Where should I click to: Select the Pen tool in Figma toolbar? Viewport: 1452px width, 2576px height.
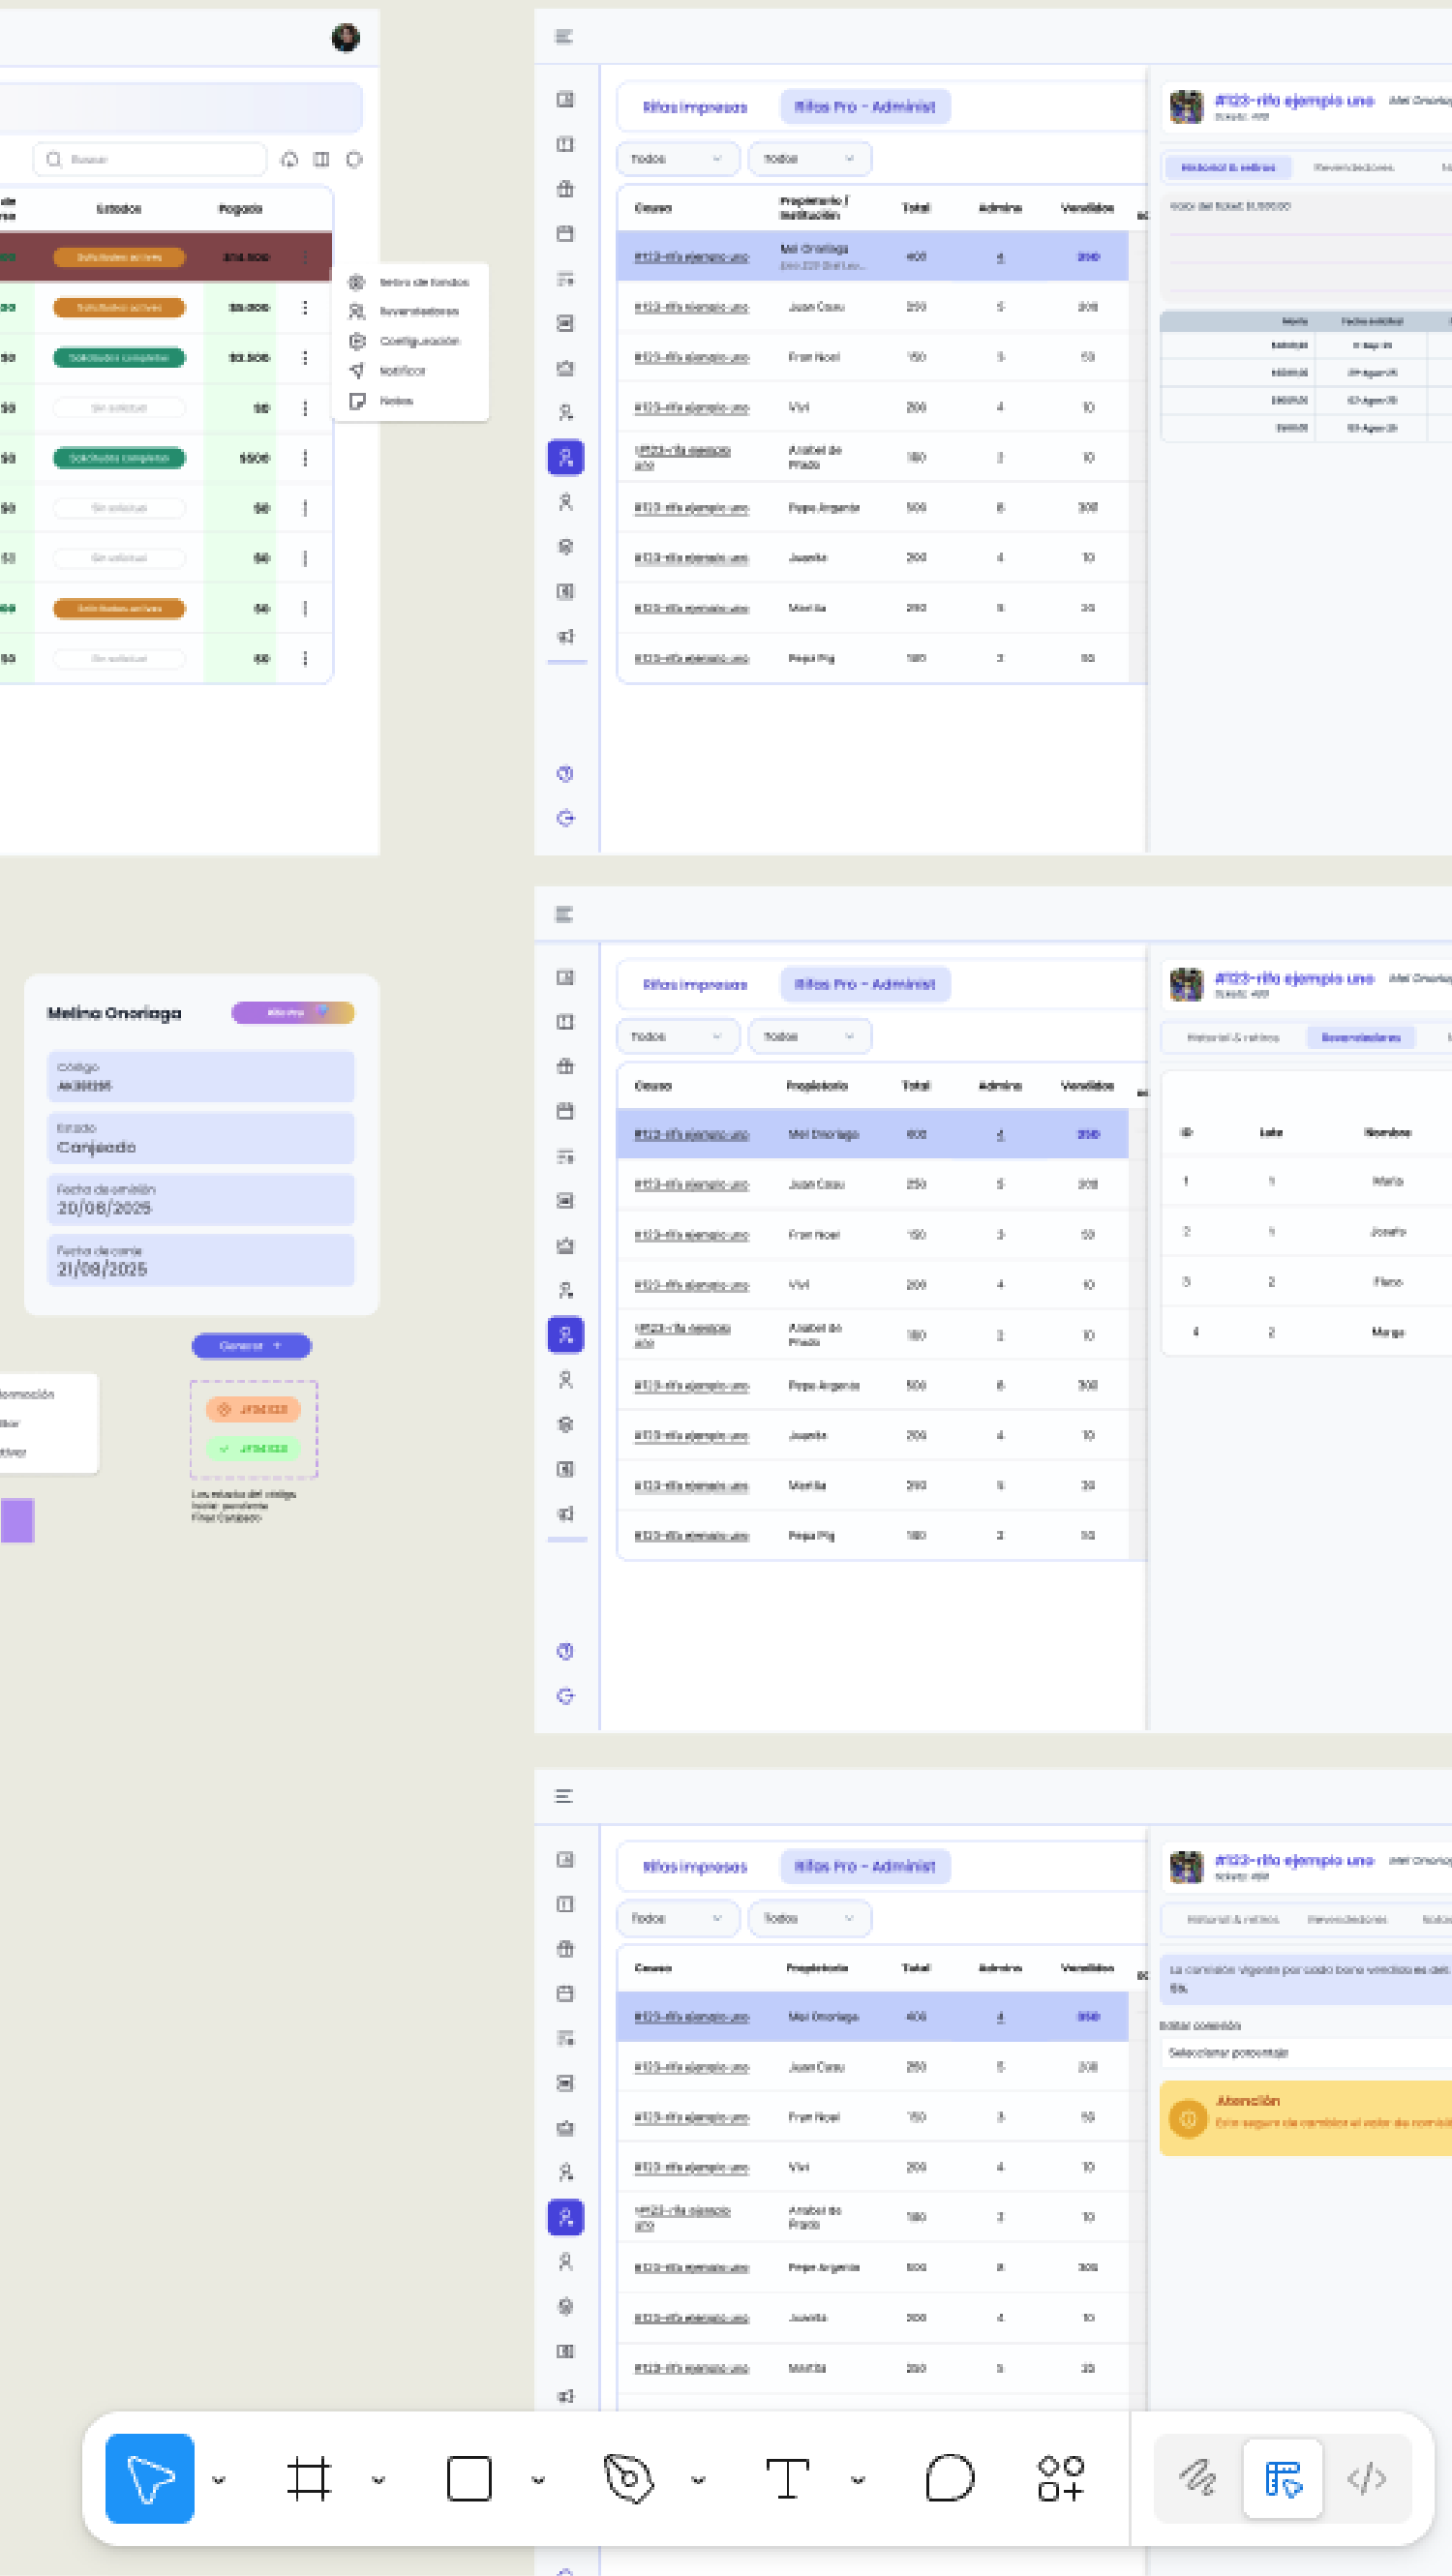pos(629,2478)
